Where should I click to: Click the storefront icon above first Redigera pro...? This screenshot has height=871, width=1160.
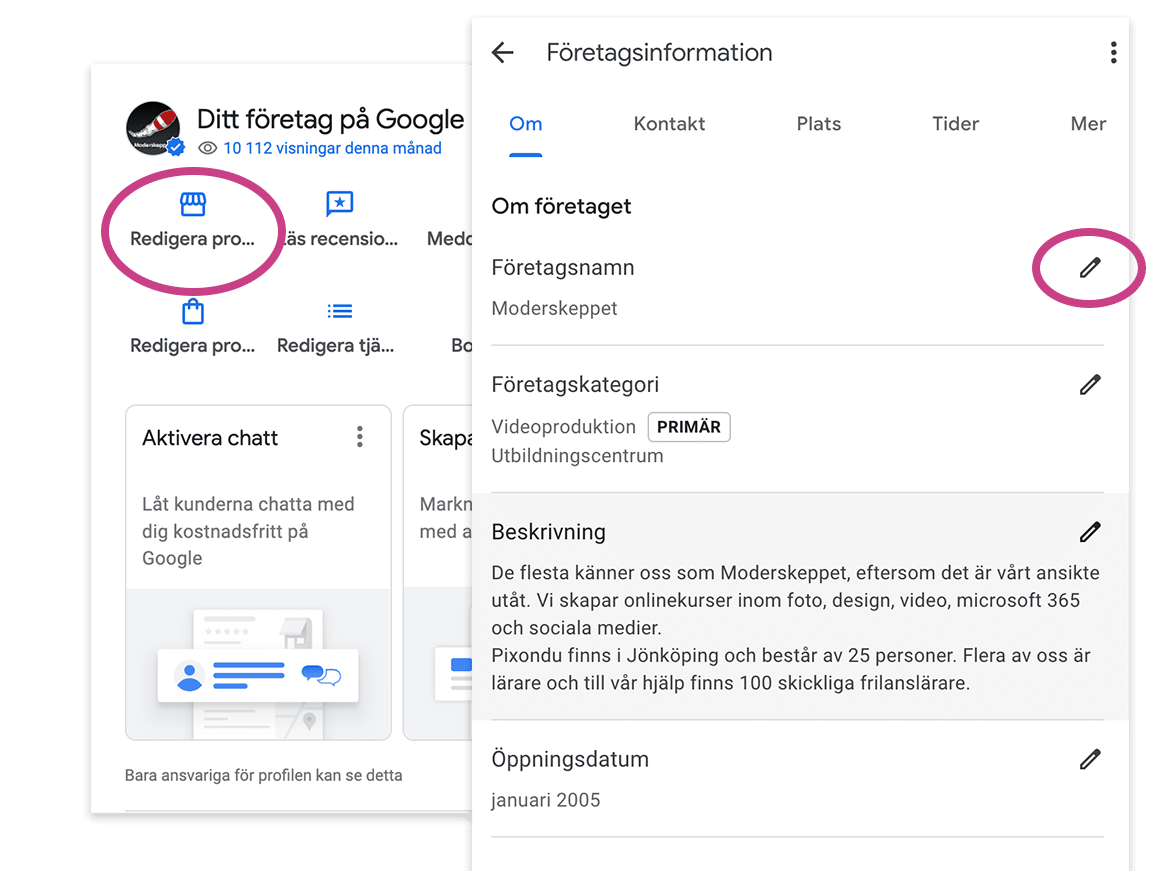click(193, 204)
